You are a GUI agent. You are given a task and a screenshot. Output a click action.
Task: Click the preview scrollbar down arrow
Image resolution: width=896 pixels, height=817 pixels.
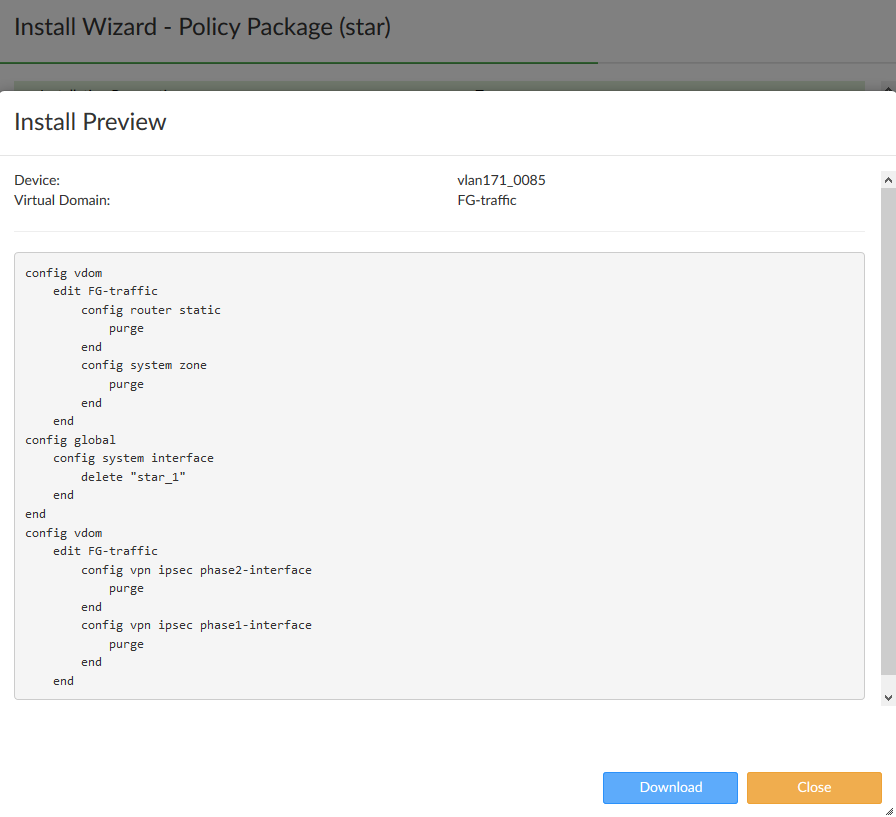pyautogui.click(x=888, y=696)
